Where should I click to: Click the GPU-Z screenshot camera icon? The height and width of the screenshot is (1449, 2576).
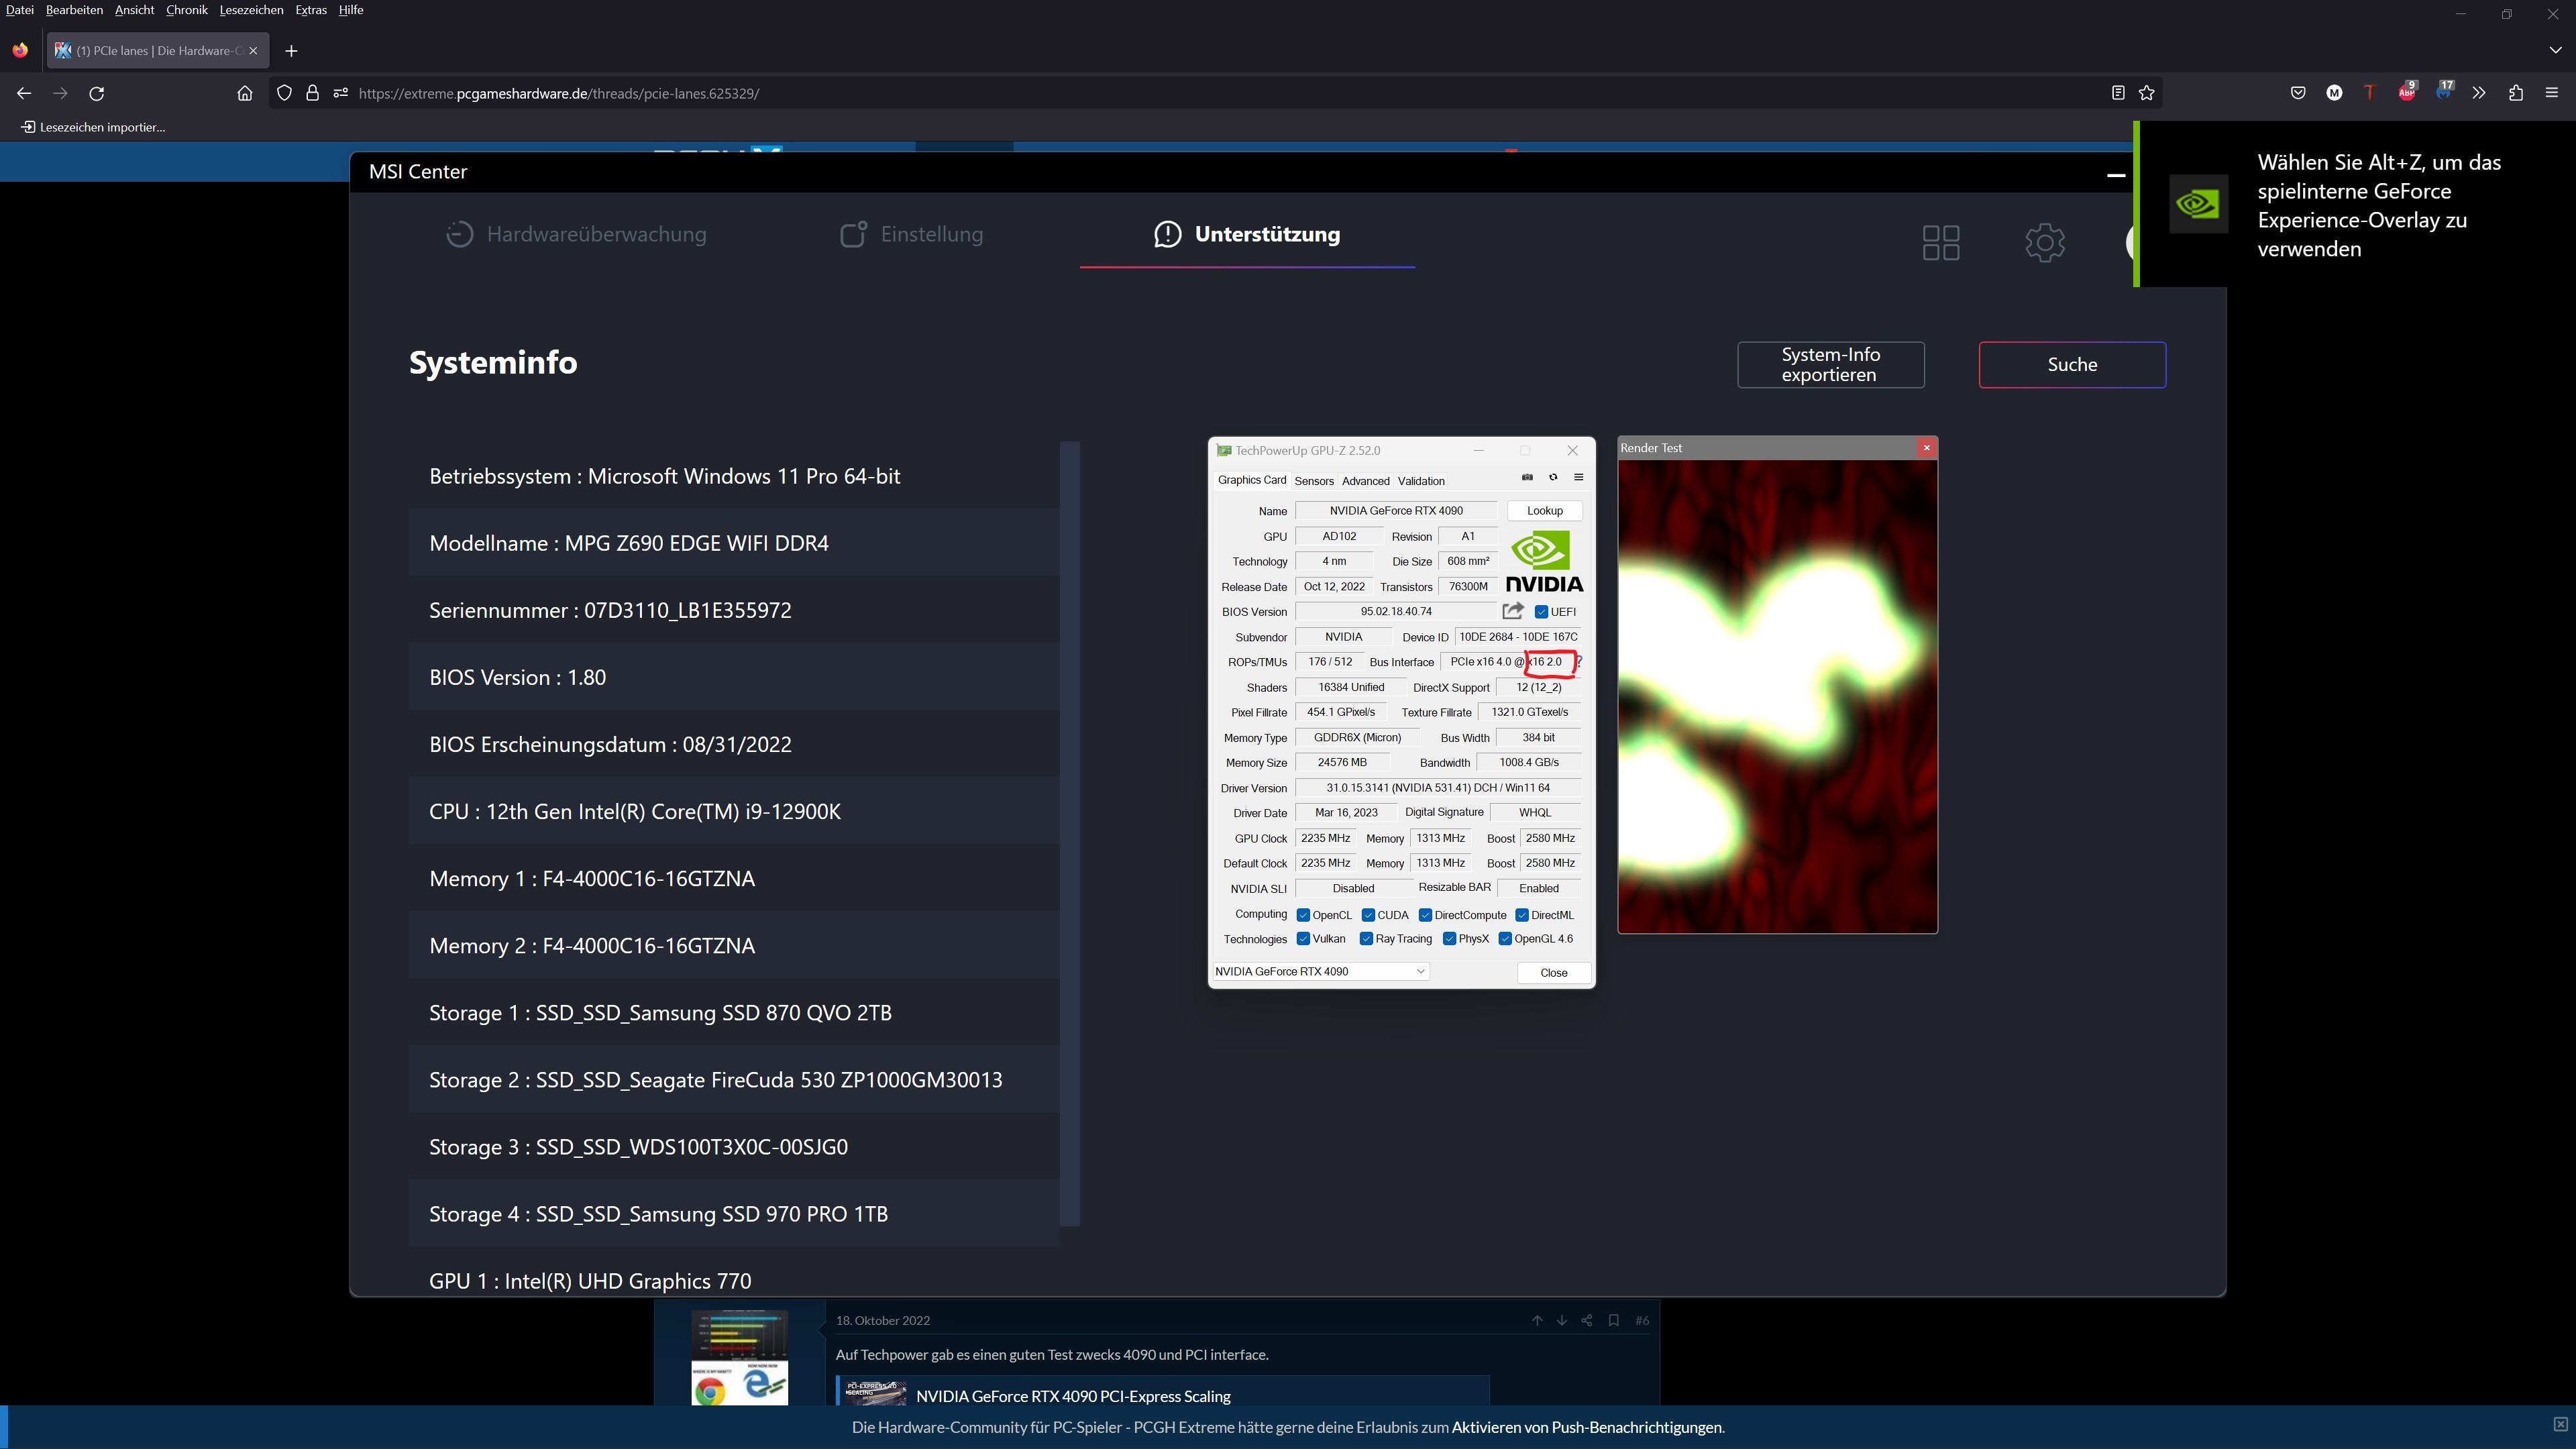click(x=1527, y=477)
